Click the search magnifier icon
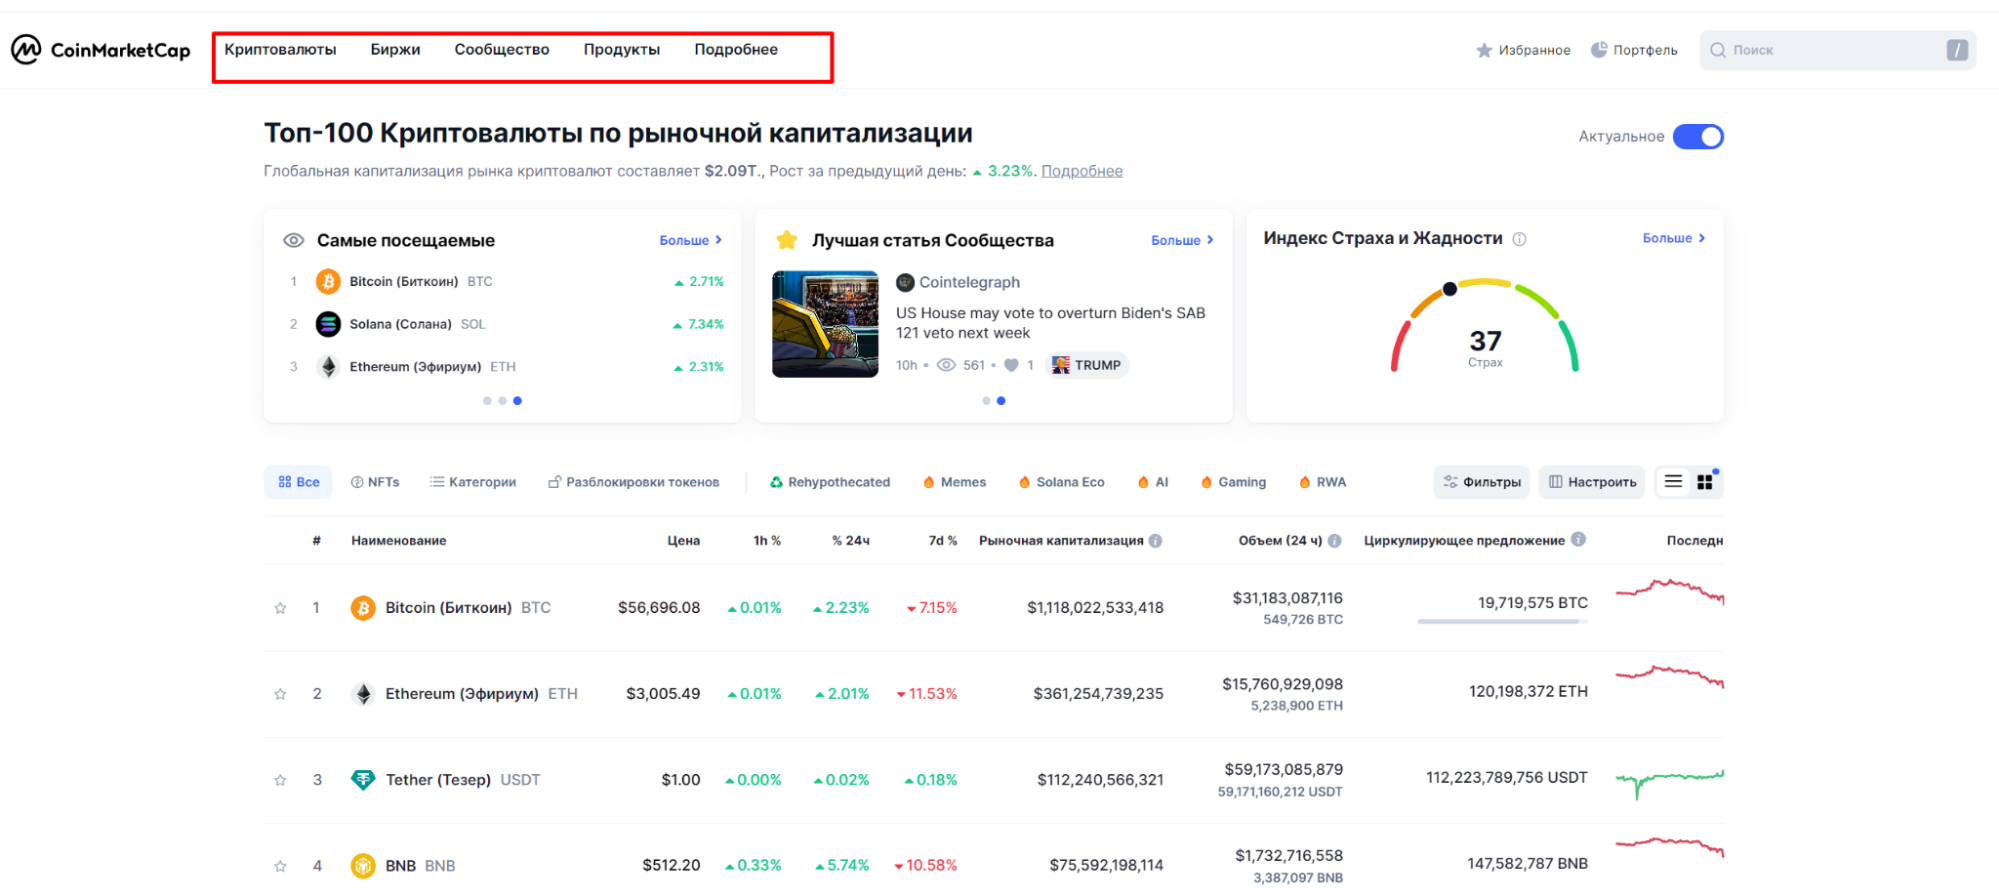Viewport: 1999px width, 888px height. tap(1718, 50)
